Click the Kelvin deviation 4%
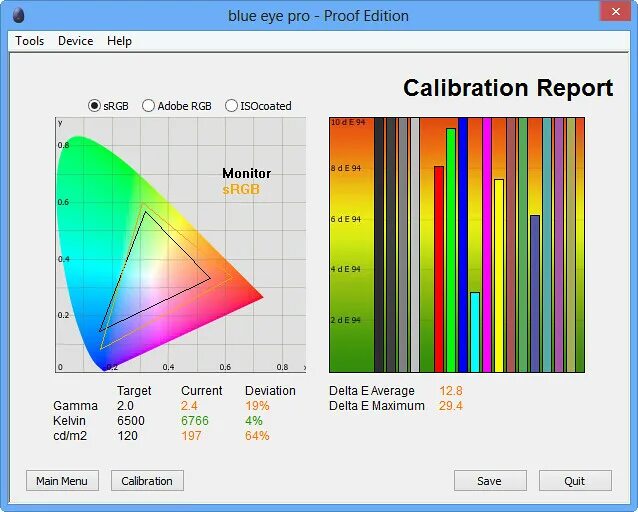The image size is (638, 512). [253, 421]
